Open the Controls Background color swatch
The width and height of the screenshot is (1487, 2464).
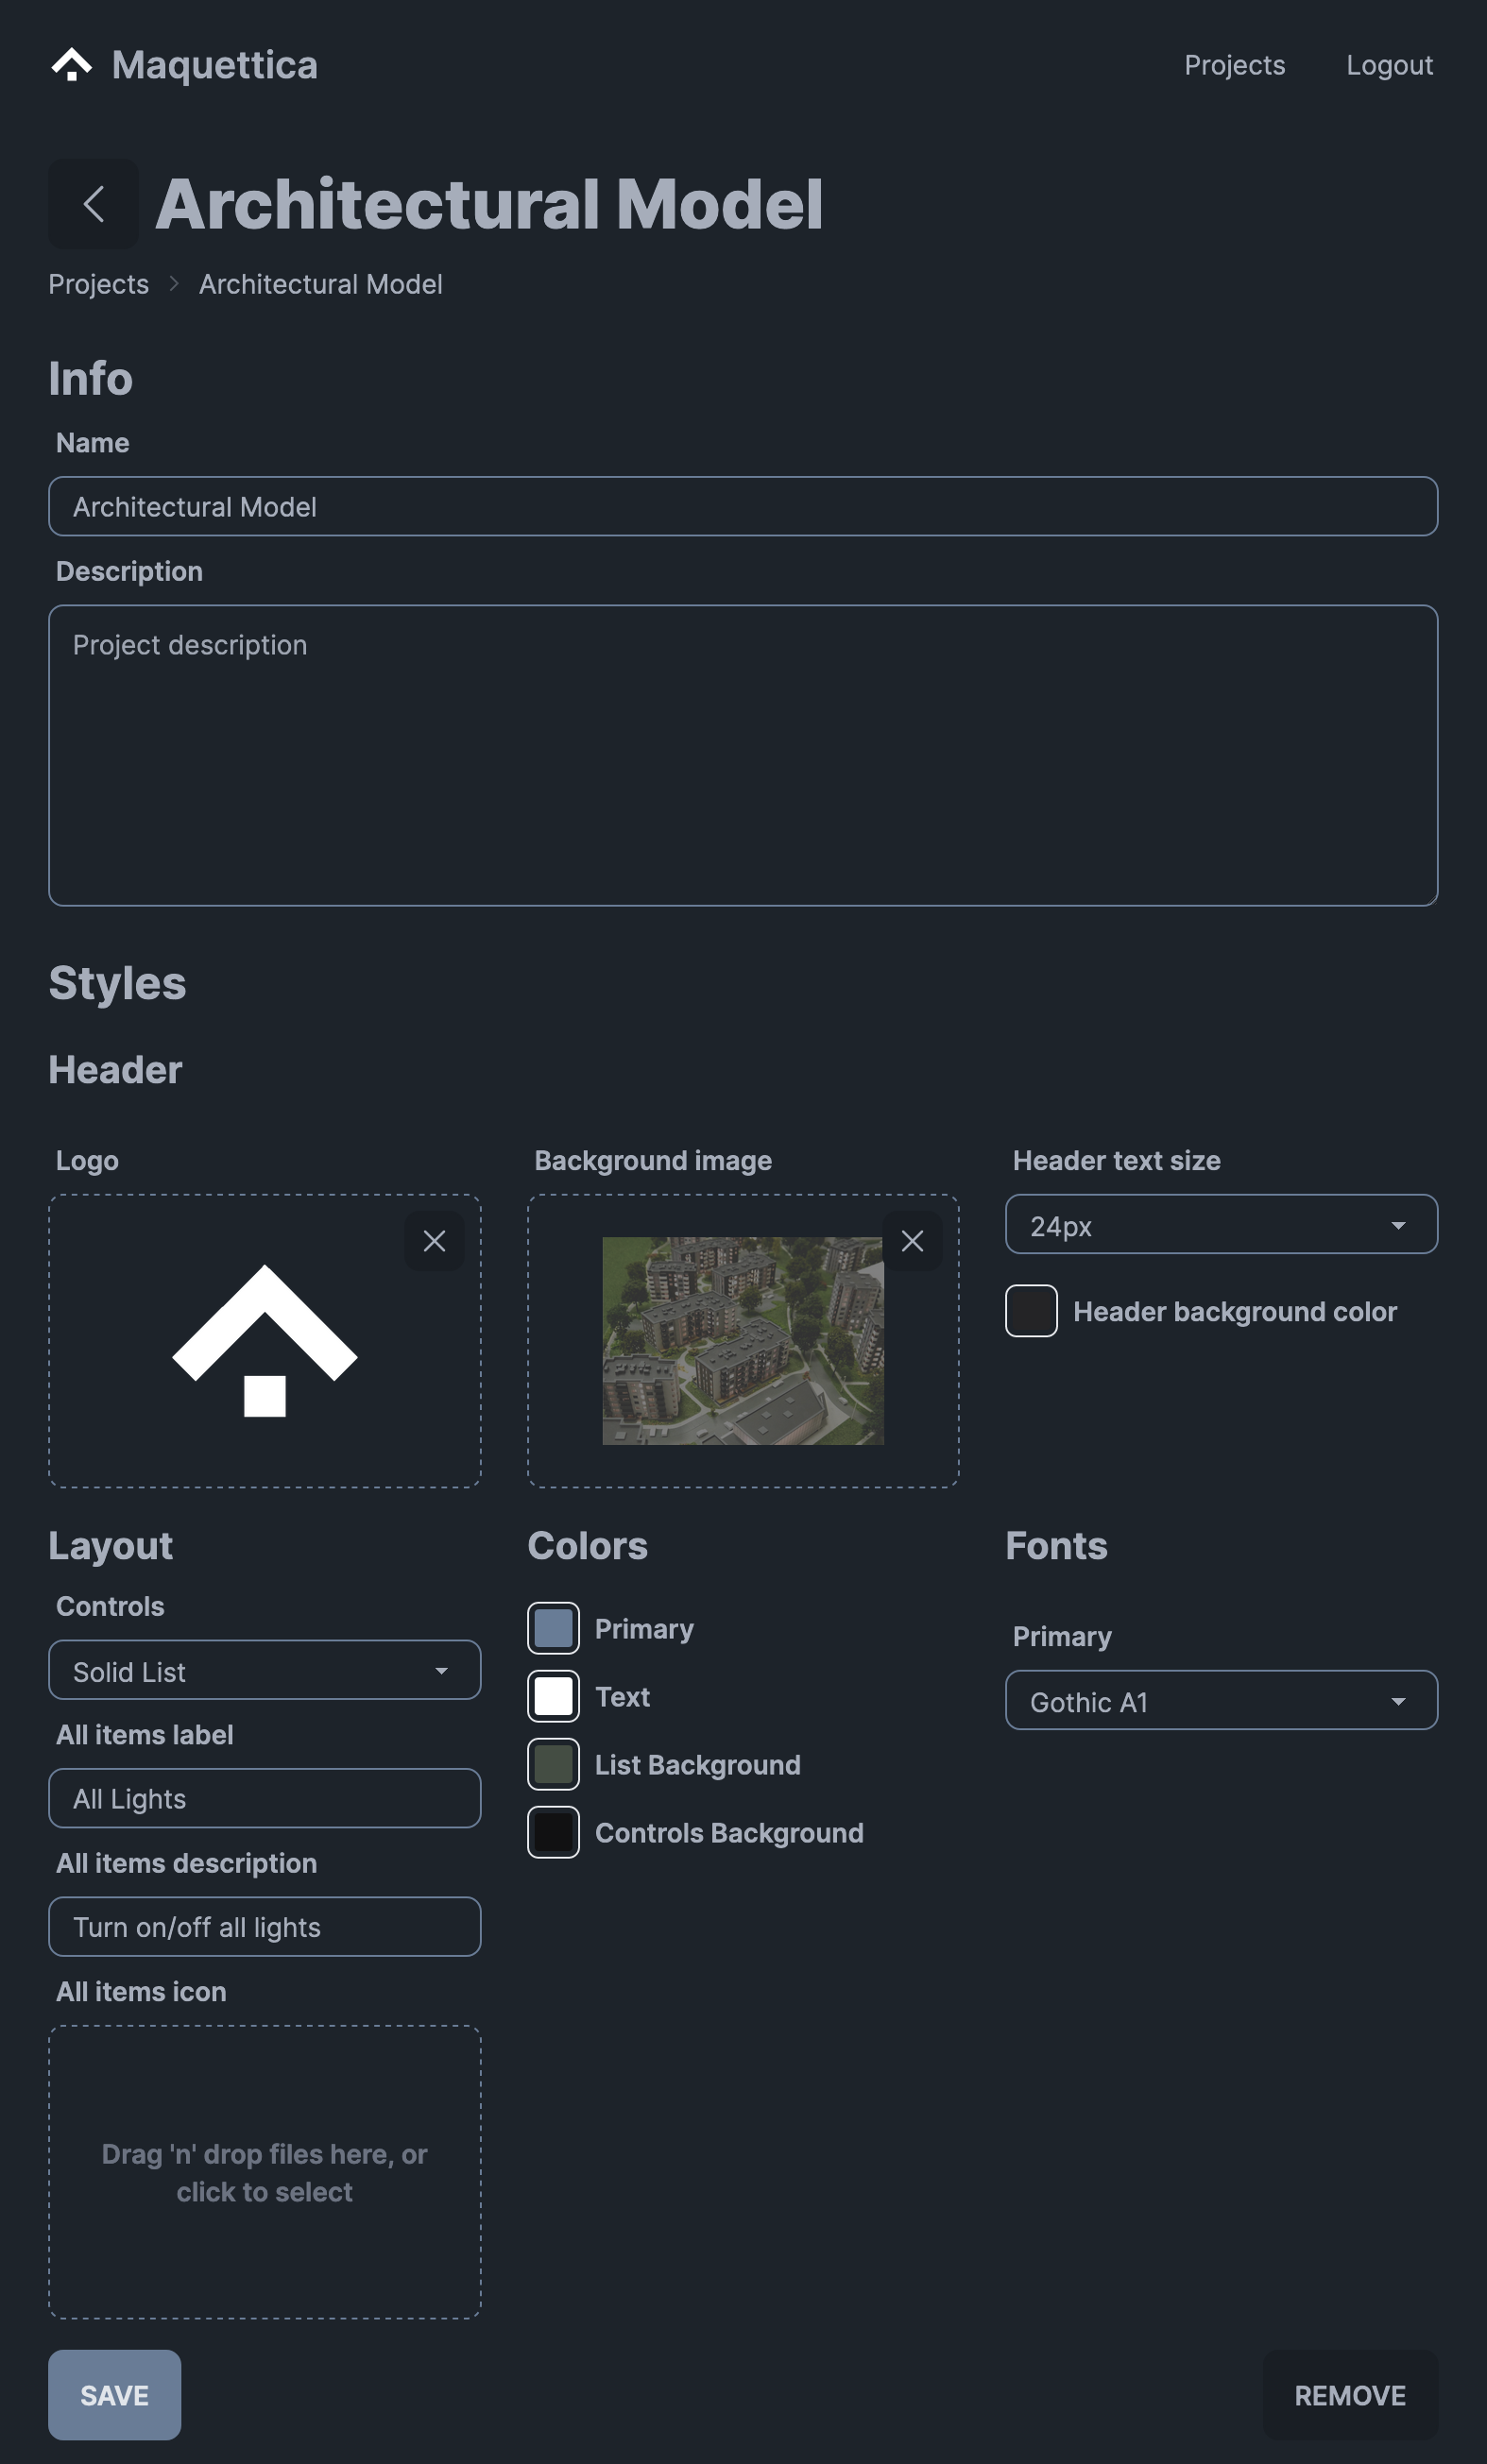pos(553,1832)
